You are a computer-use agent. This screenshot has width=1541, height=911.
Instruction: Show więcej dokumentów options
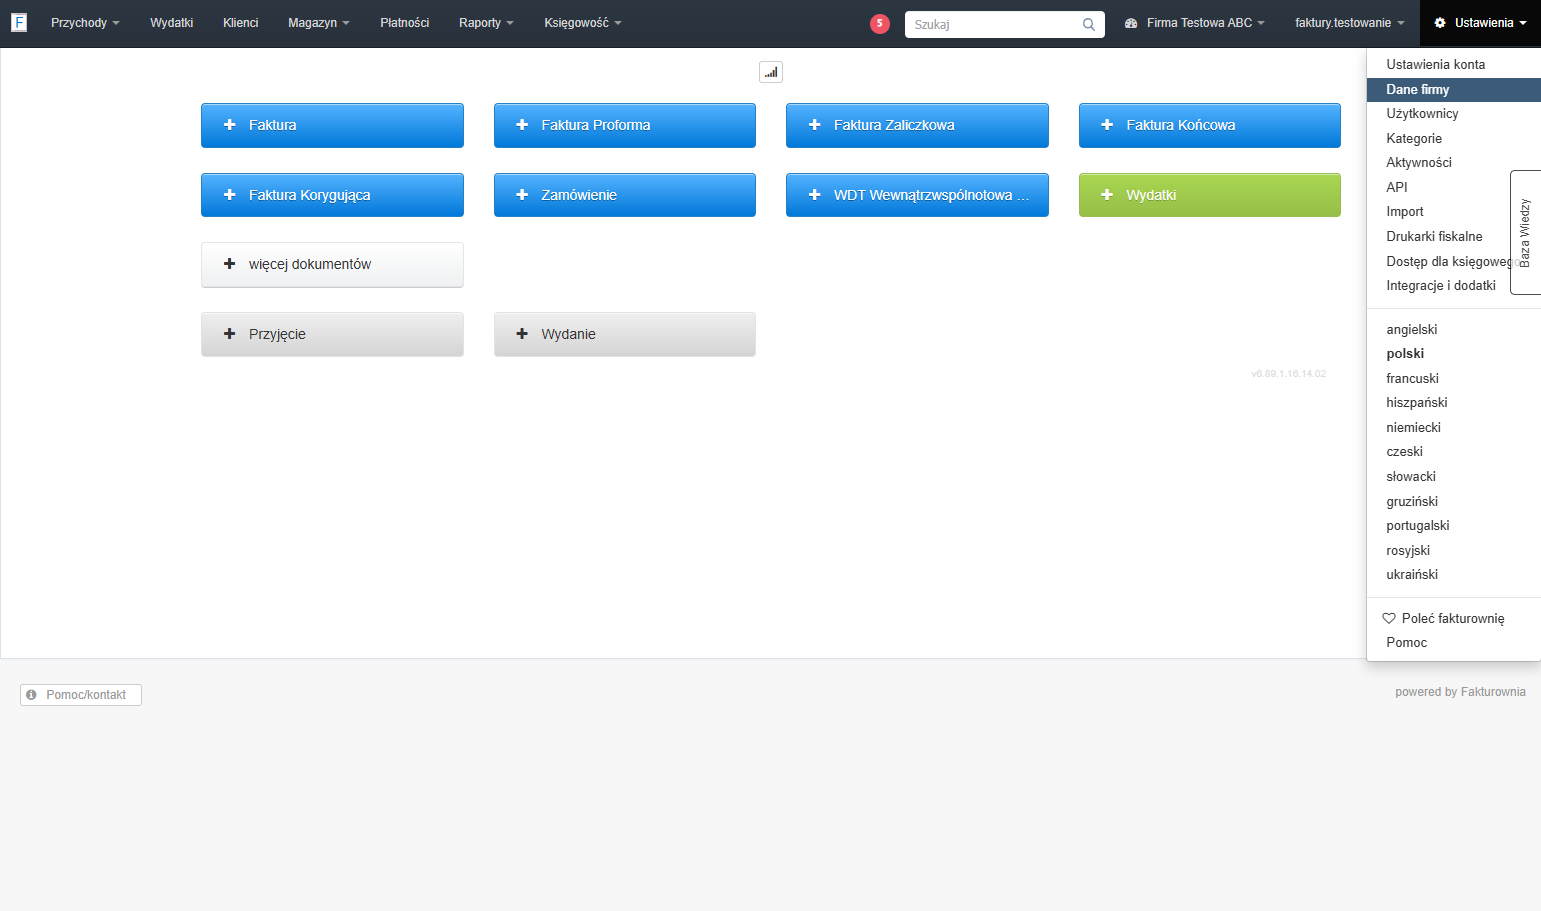tap(332, 265)
